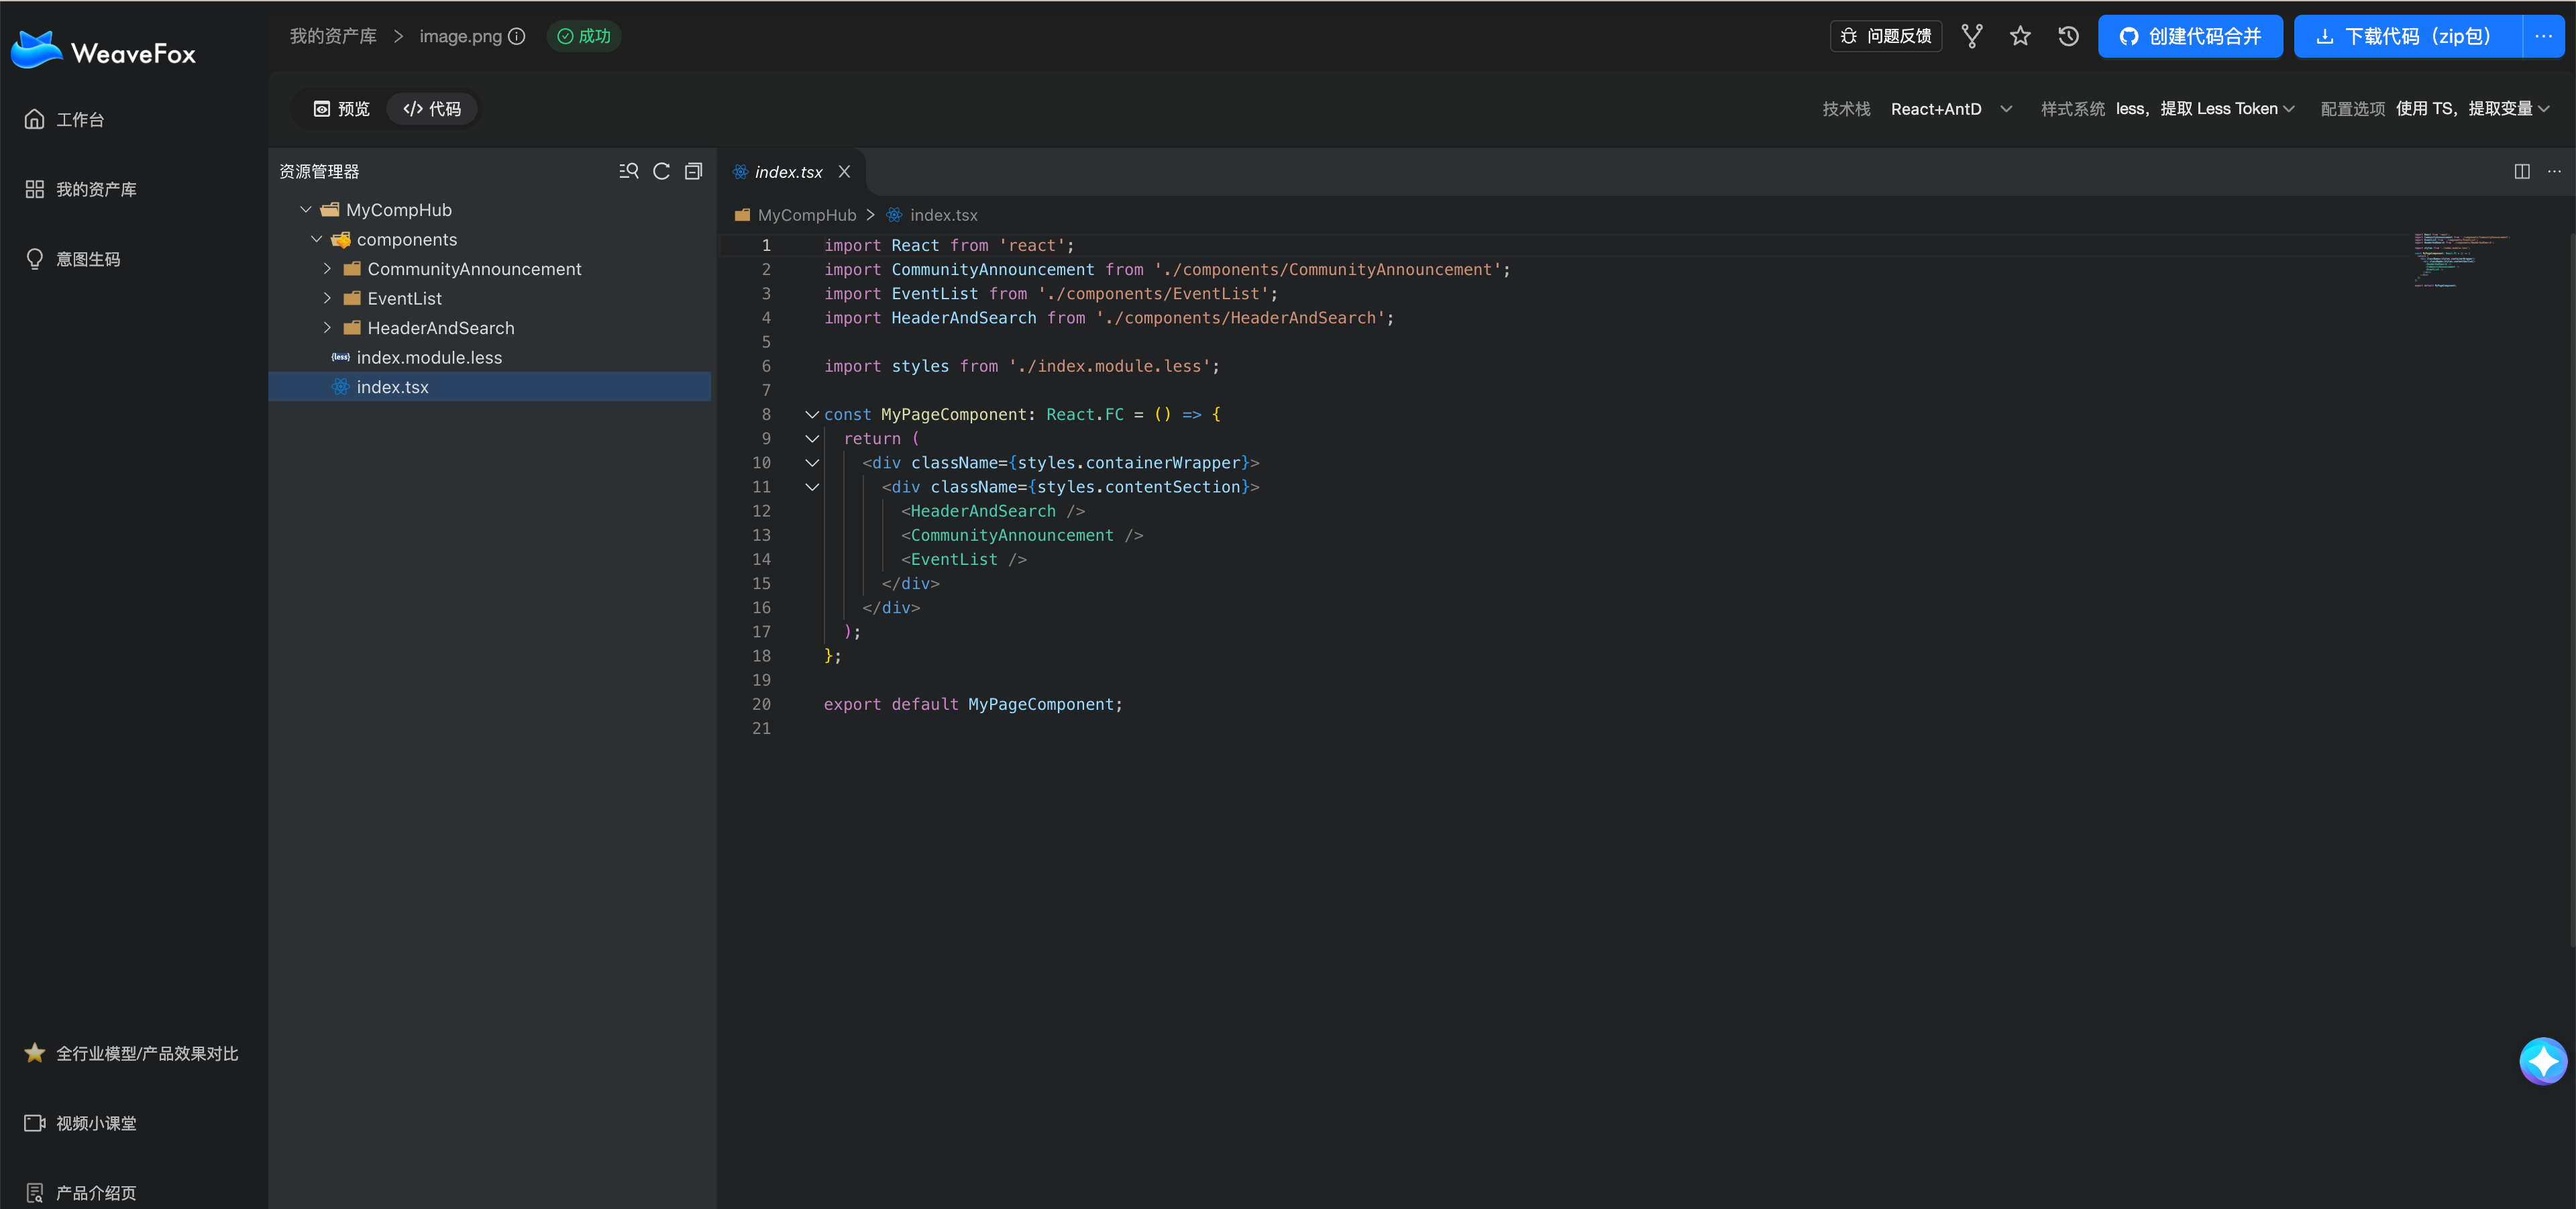The image size is (2576, 1209).
Task: Split the editor with the layout icon
Action: (2521, 171)
